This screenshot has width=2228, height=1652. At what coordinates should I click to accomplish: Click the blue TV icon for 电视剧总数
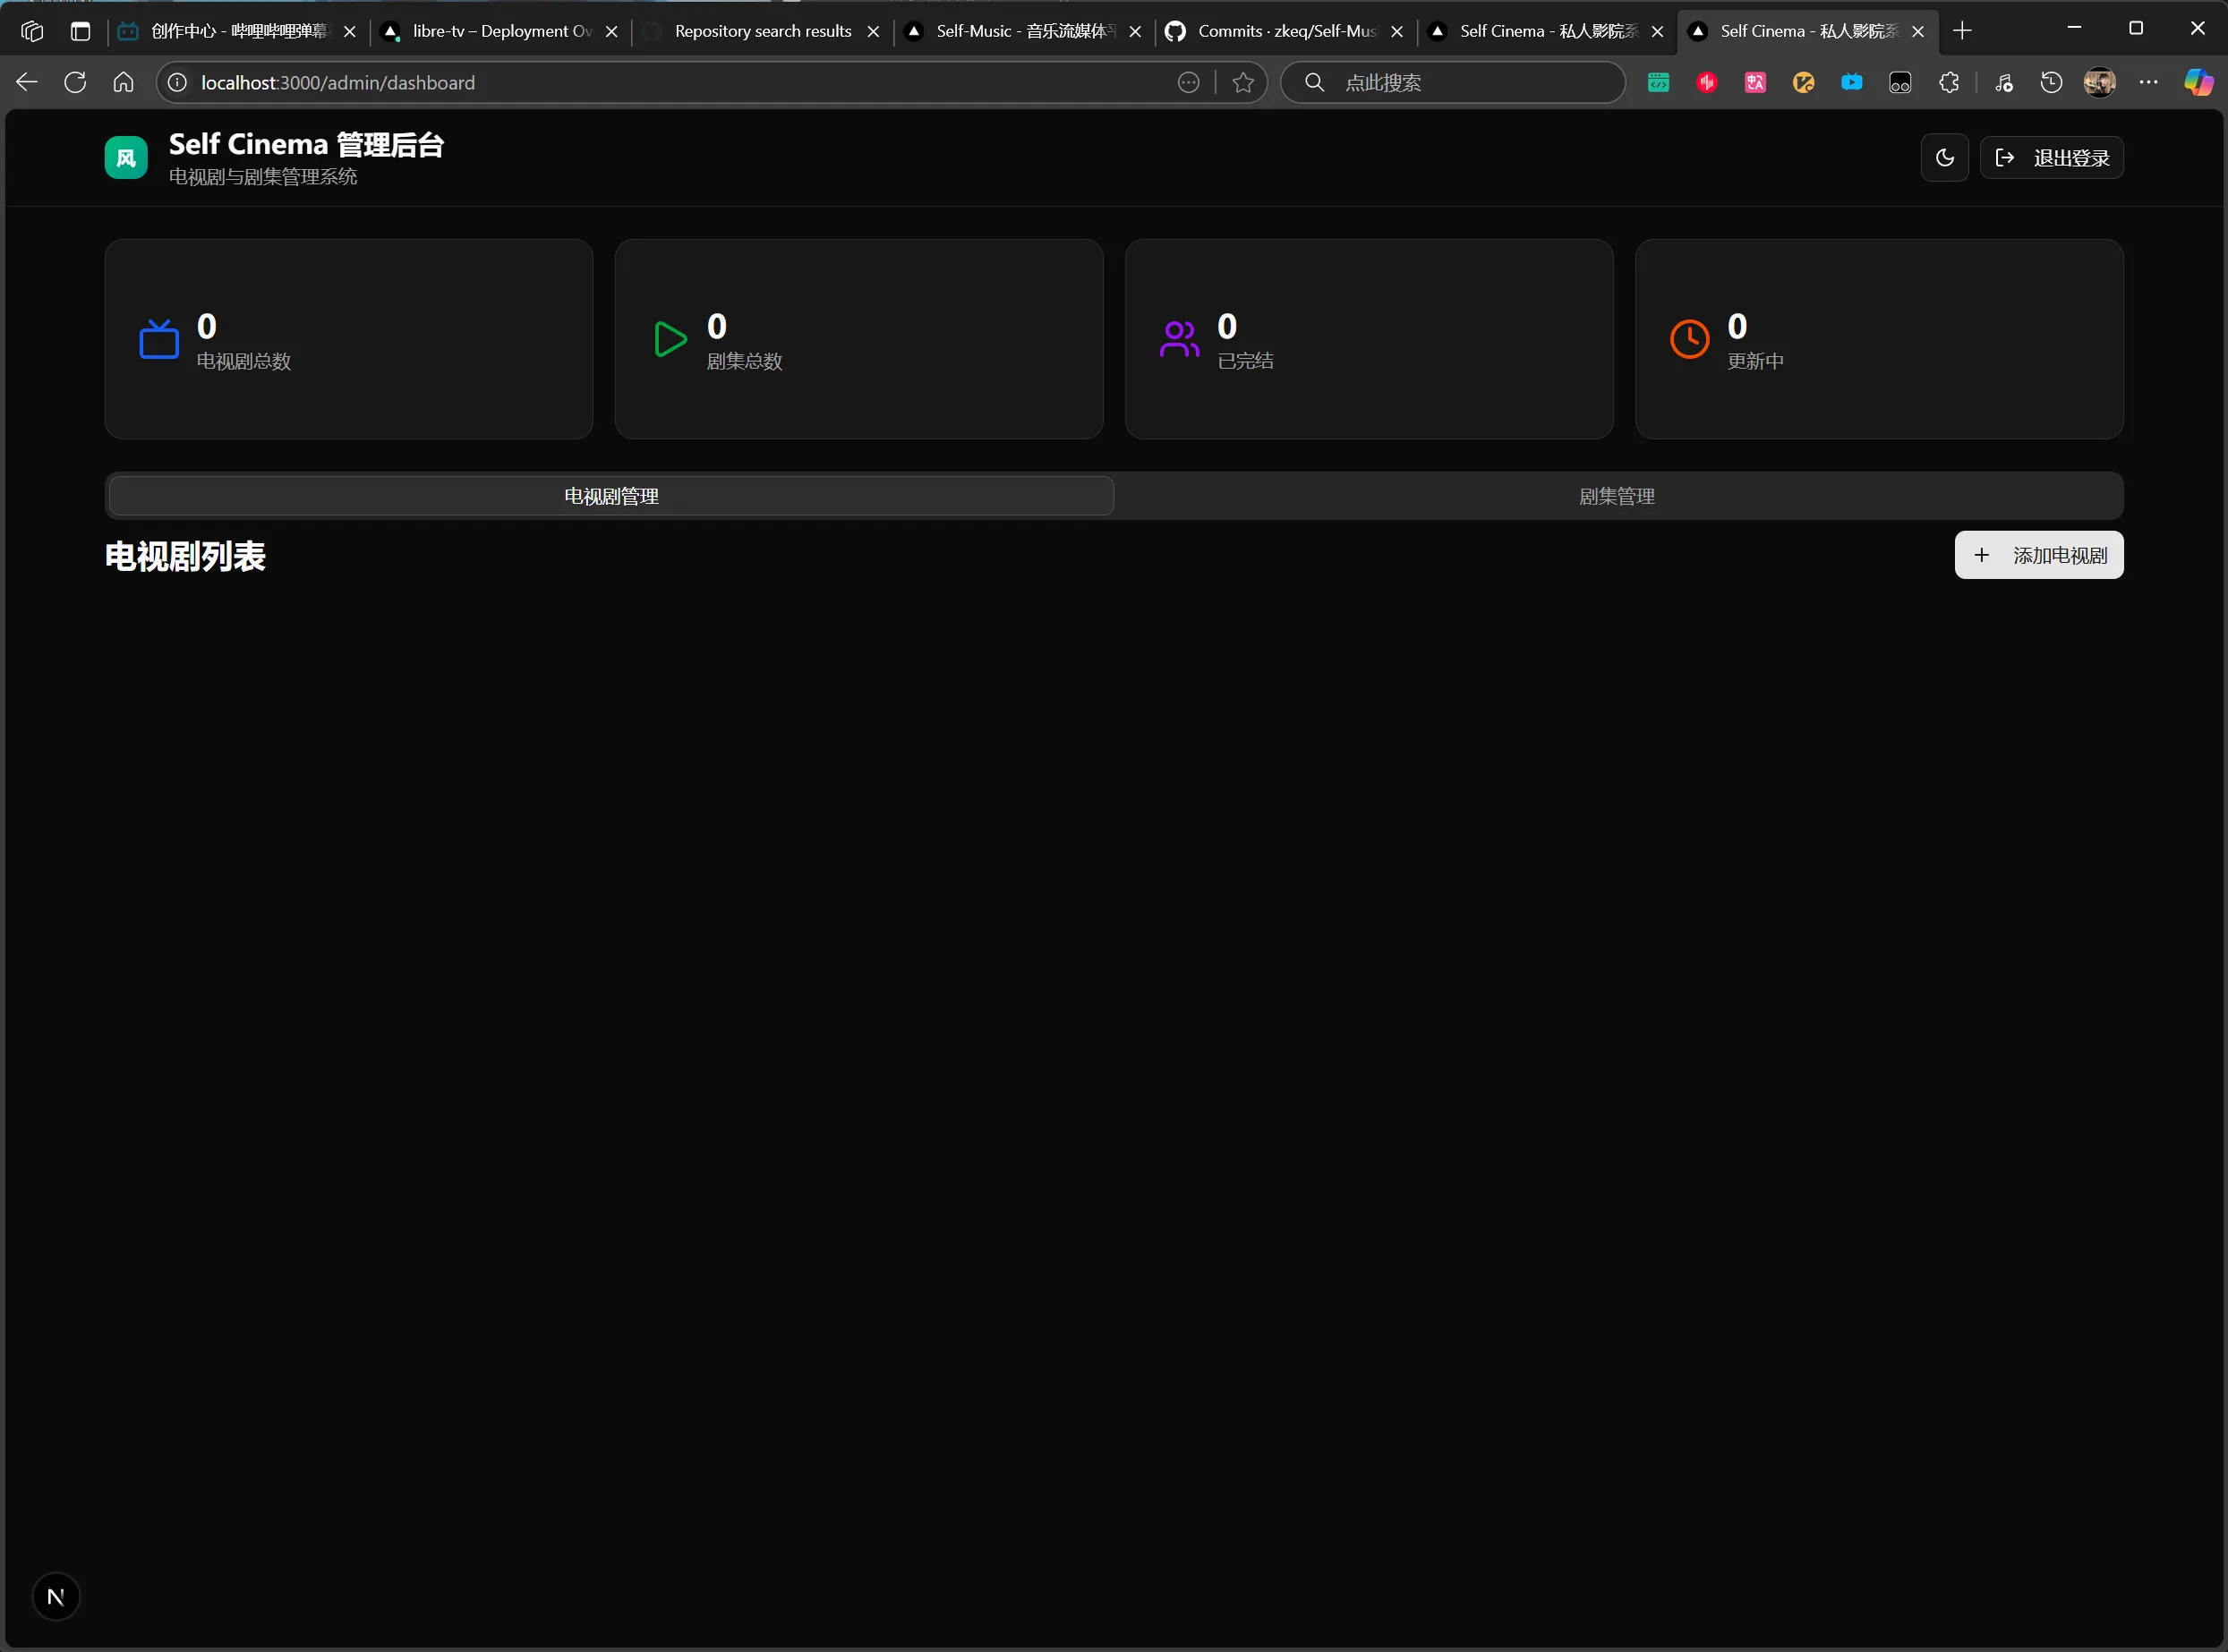(159, 339)
